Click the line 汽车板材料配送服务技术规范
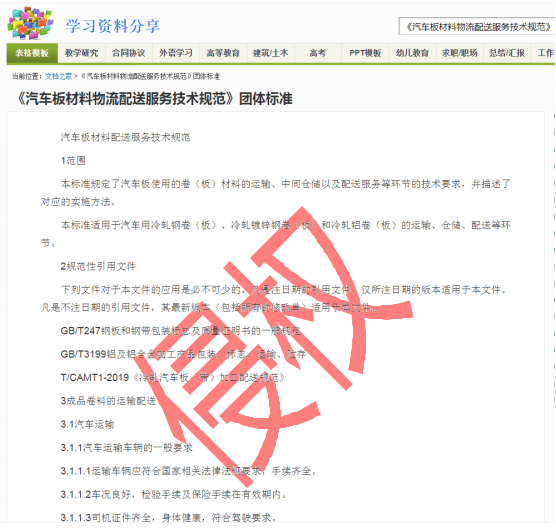The image size is (556, 530). tap(126, 137)
